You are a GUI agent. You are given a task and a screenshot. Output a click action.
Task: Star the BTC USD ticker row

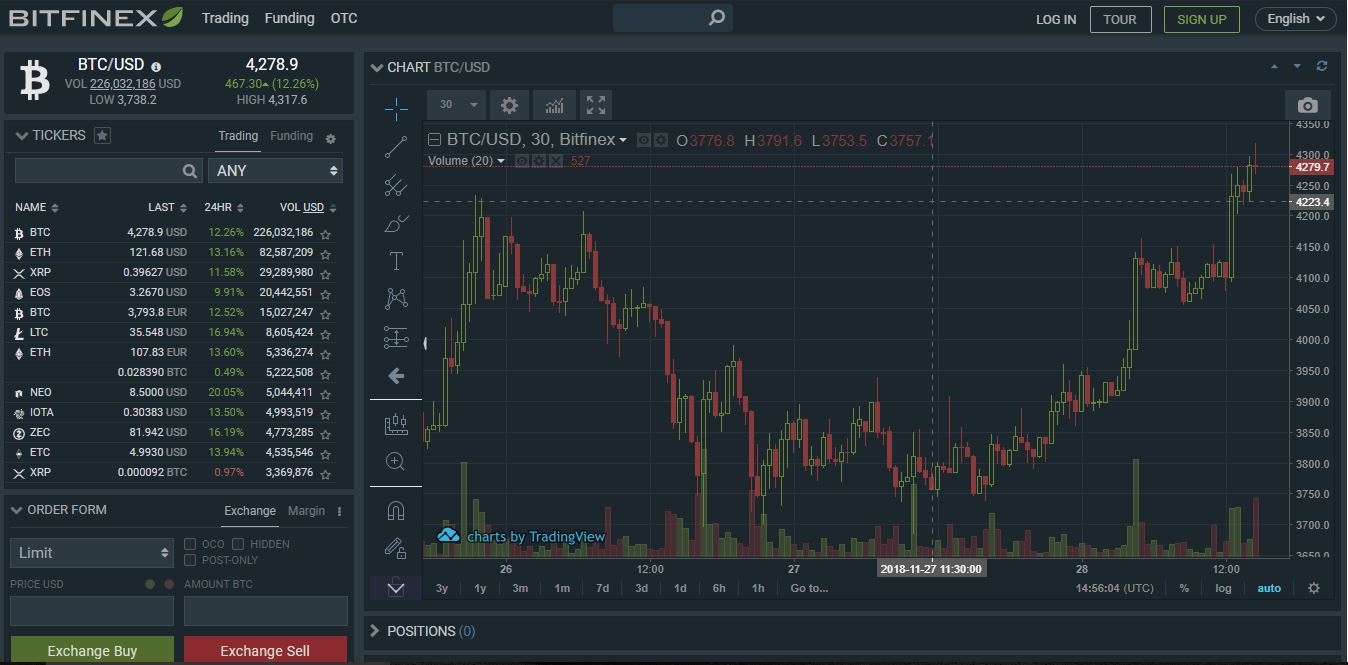325,234
